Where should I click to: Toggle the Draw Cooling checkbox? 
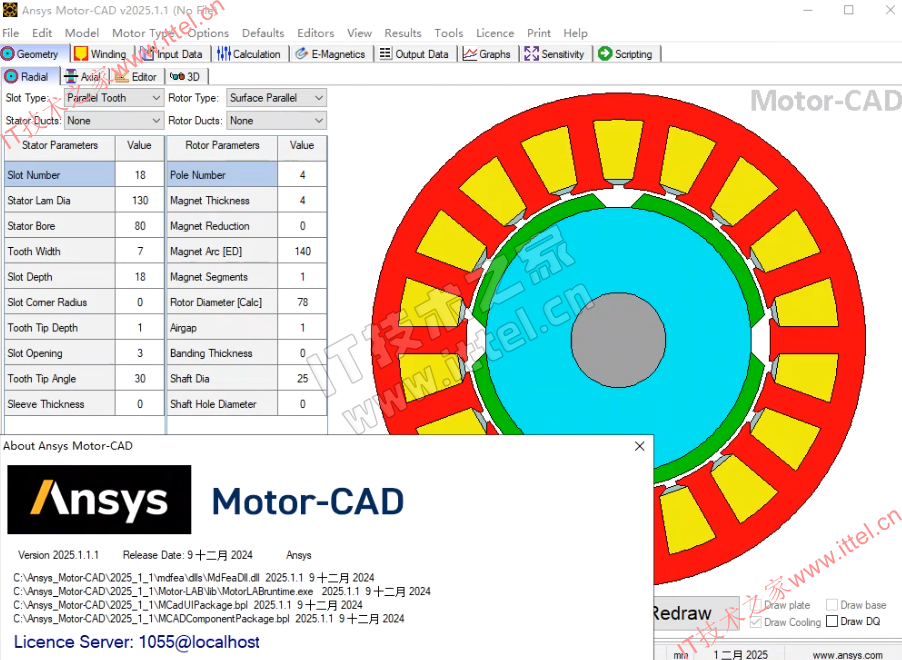click(756, 622)
